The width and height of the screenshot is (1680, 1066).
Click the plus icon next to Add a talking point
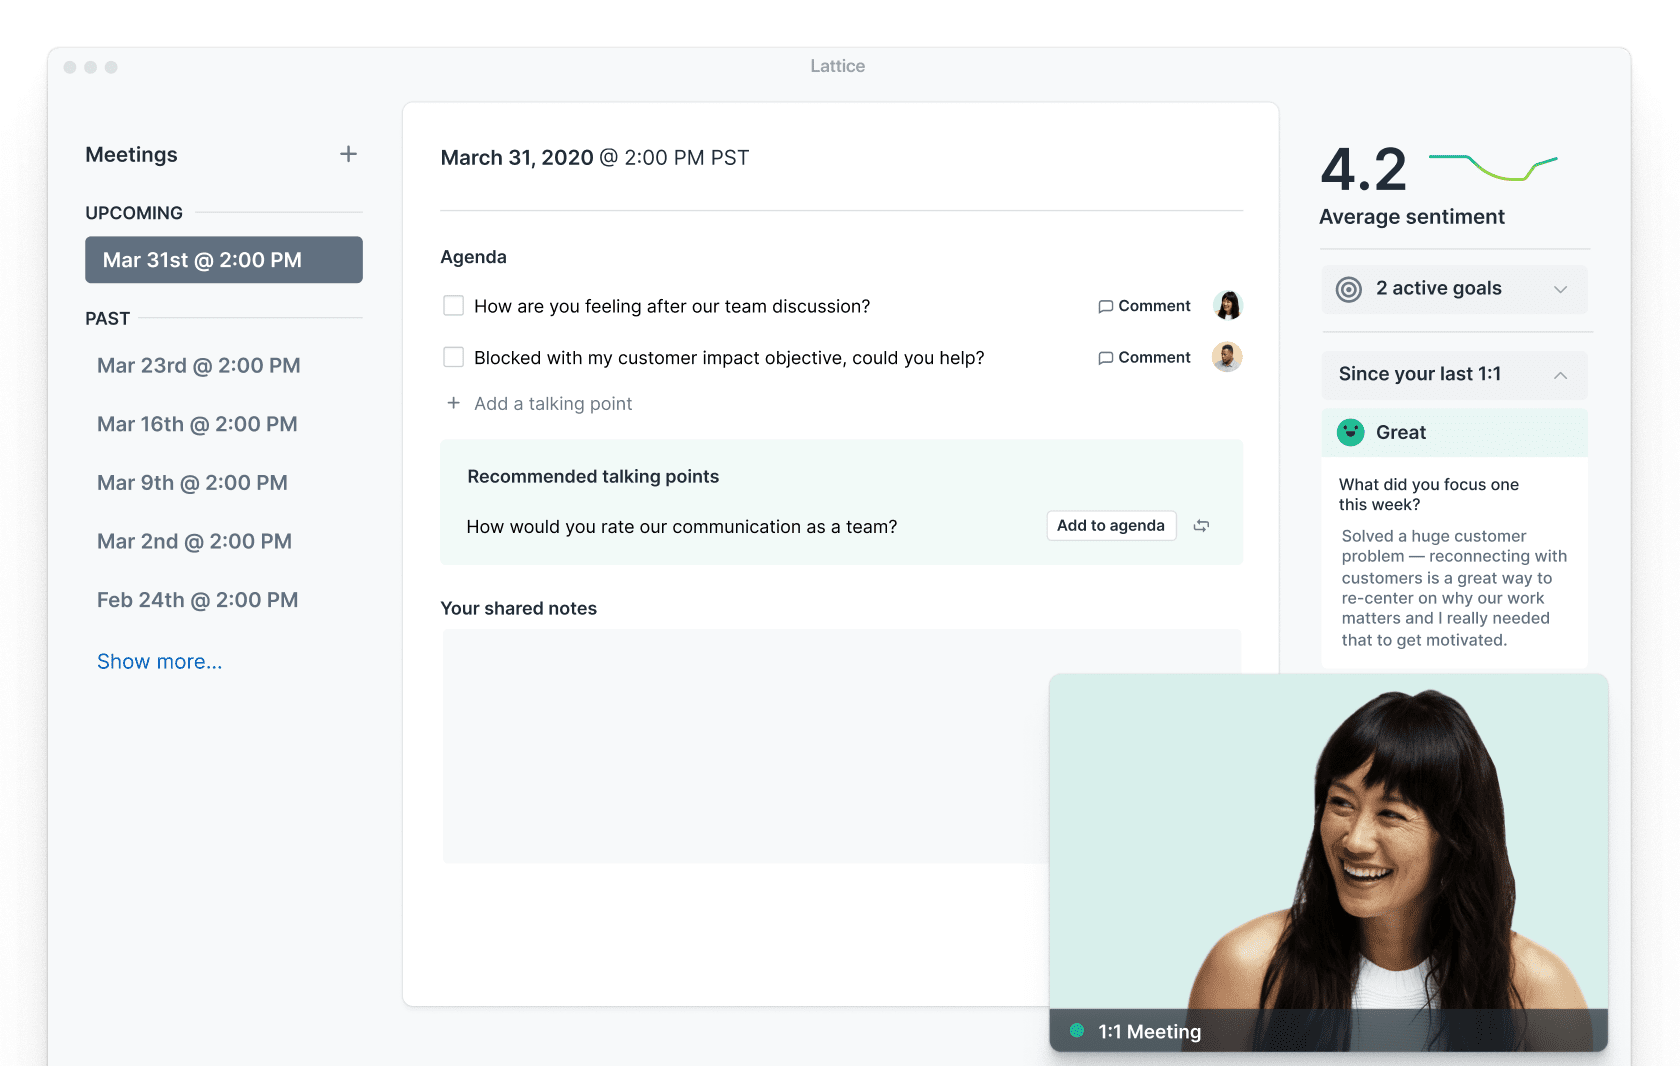(x=454, y=403)
